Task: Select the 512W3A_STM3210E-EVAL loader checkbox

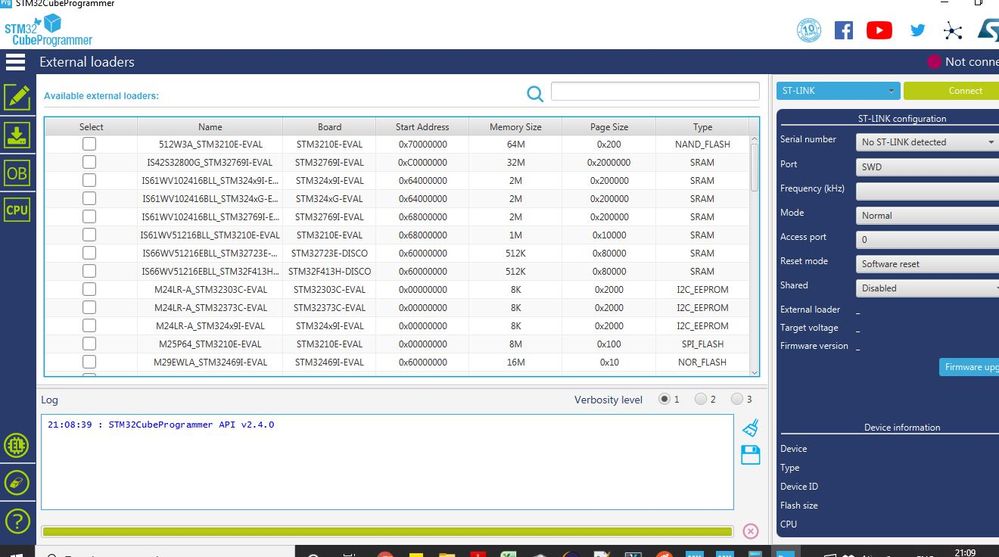Action: click(x=89, y=144)
